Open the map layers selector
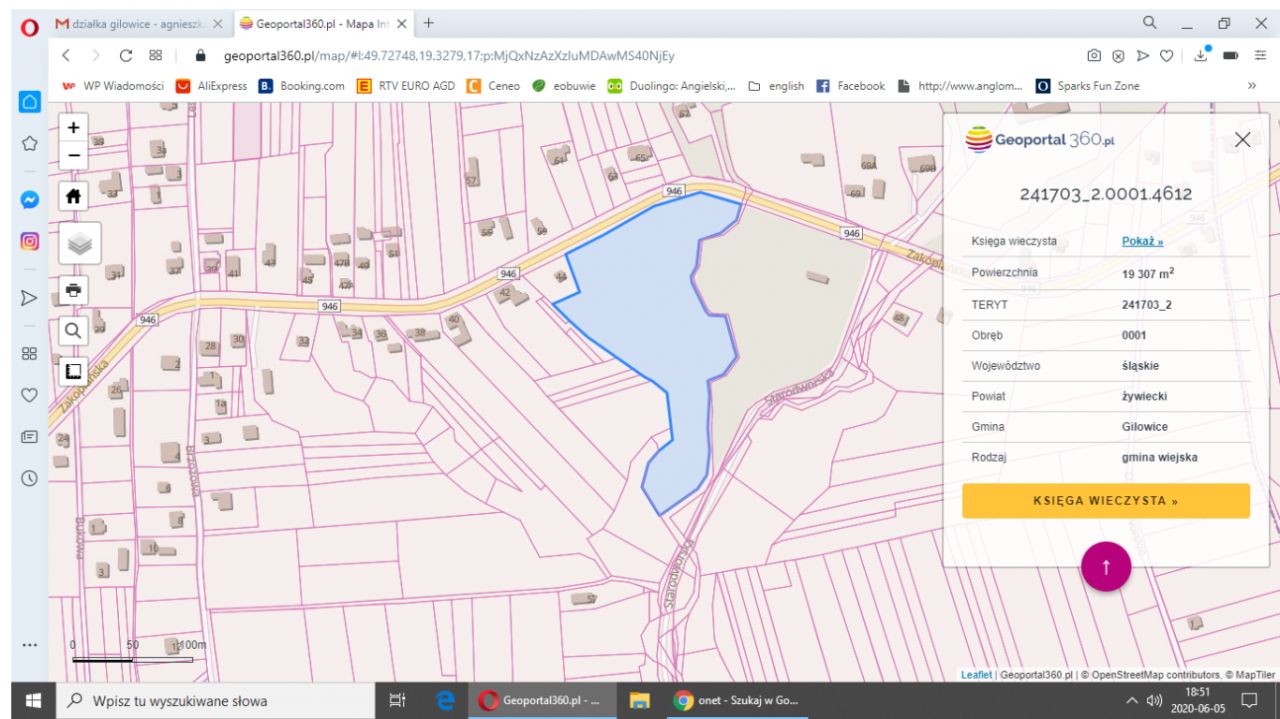This screenshot has width=1280, height=719. [x=80, y=243]
